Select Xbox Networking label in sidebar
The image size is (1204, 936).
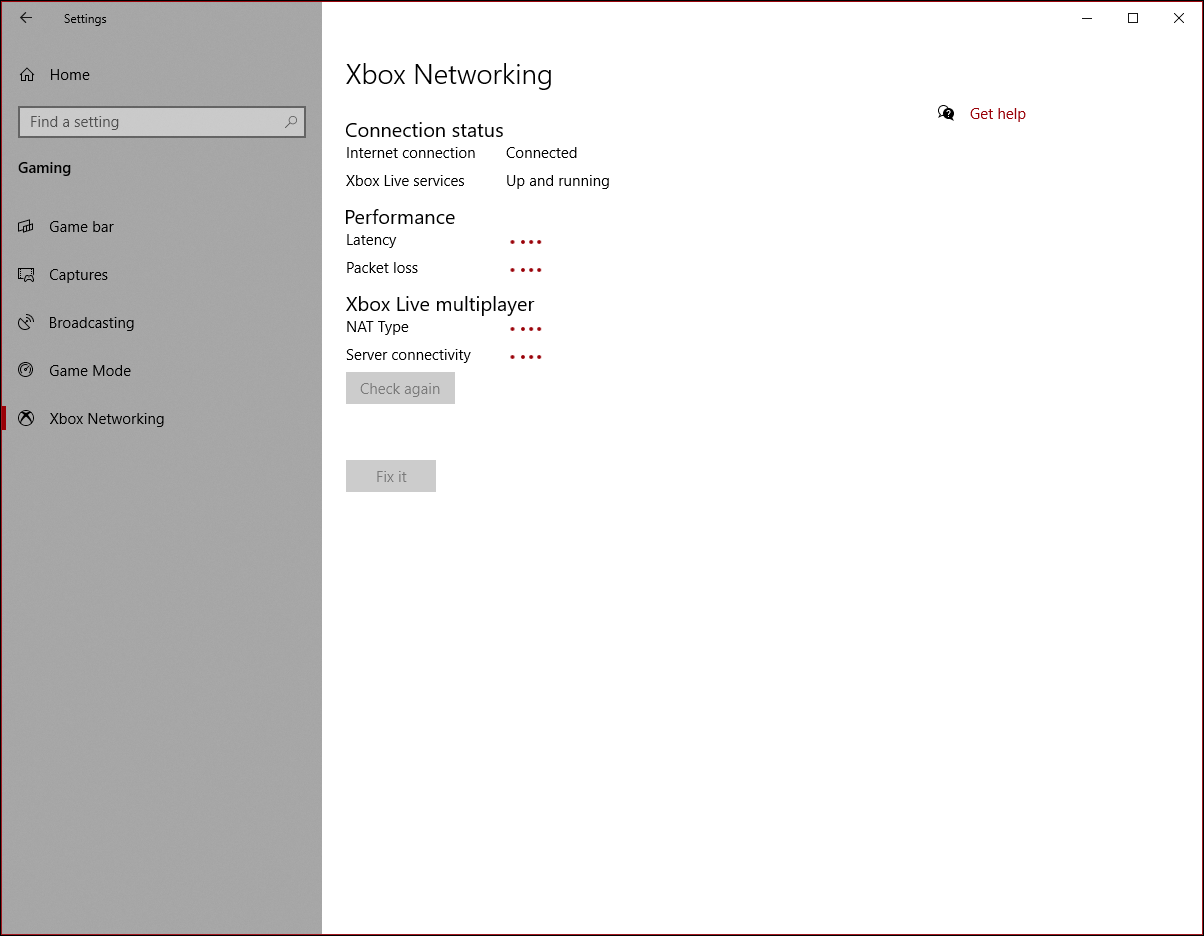(x=107, y=419)
